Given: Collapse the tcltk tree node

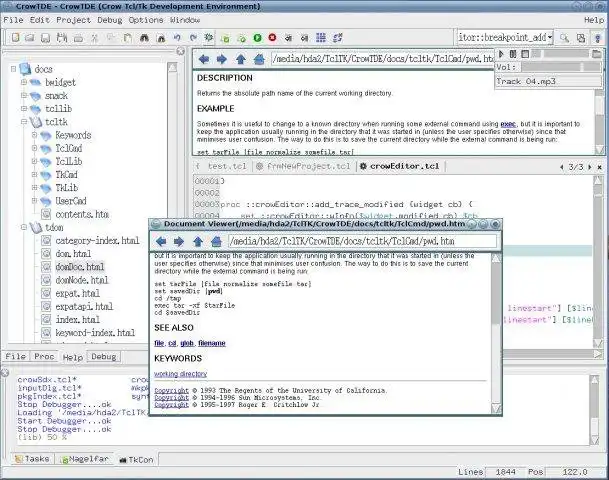Looking at the screenshot, I should tap(24, 122).
